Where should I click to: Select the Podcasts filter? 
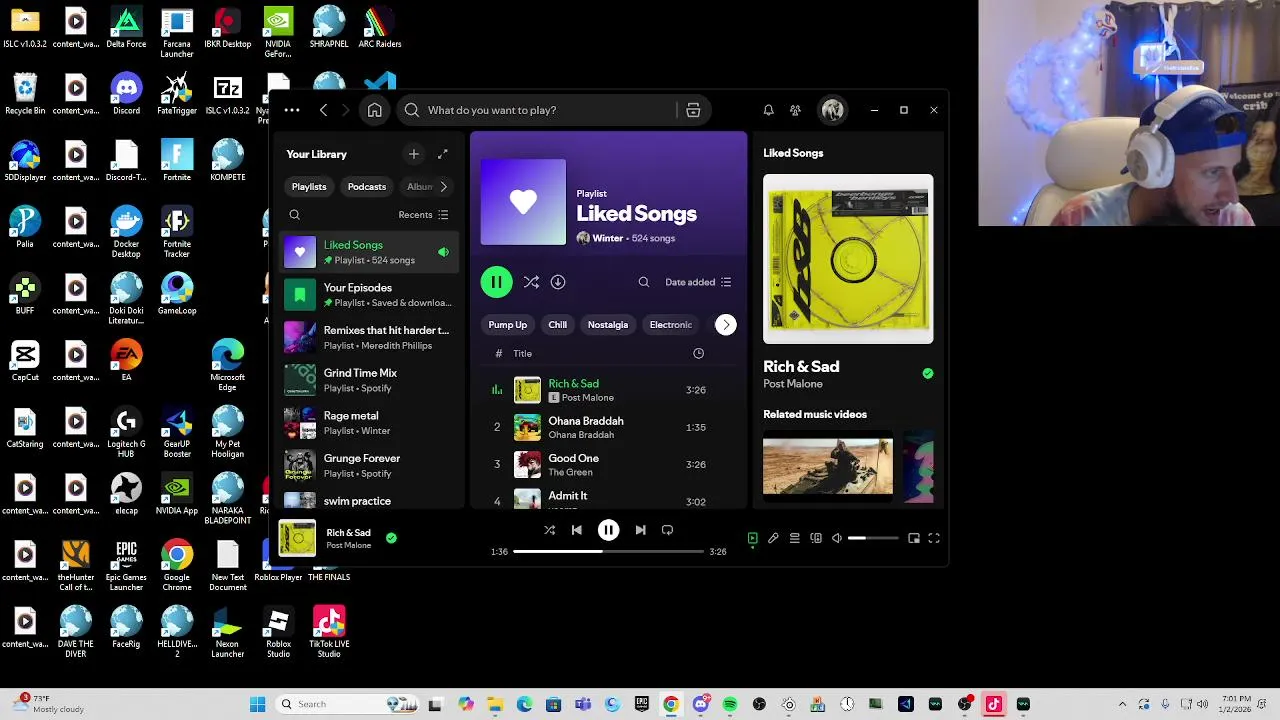point(367,187)
